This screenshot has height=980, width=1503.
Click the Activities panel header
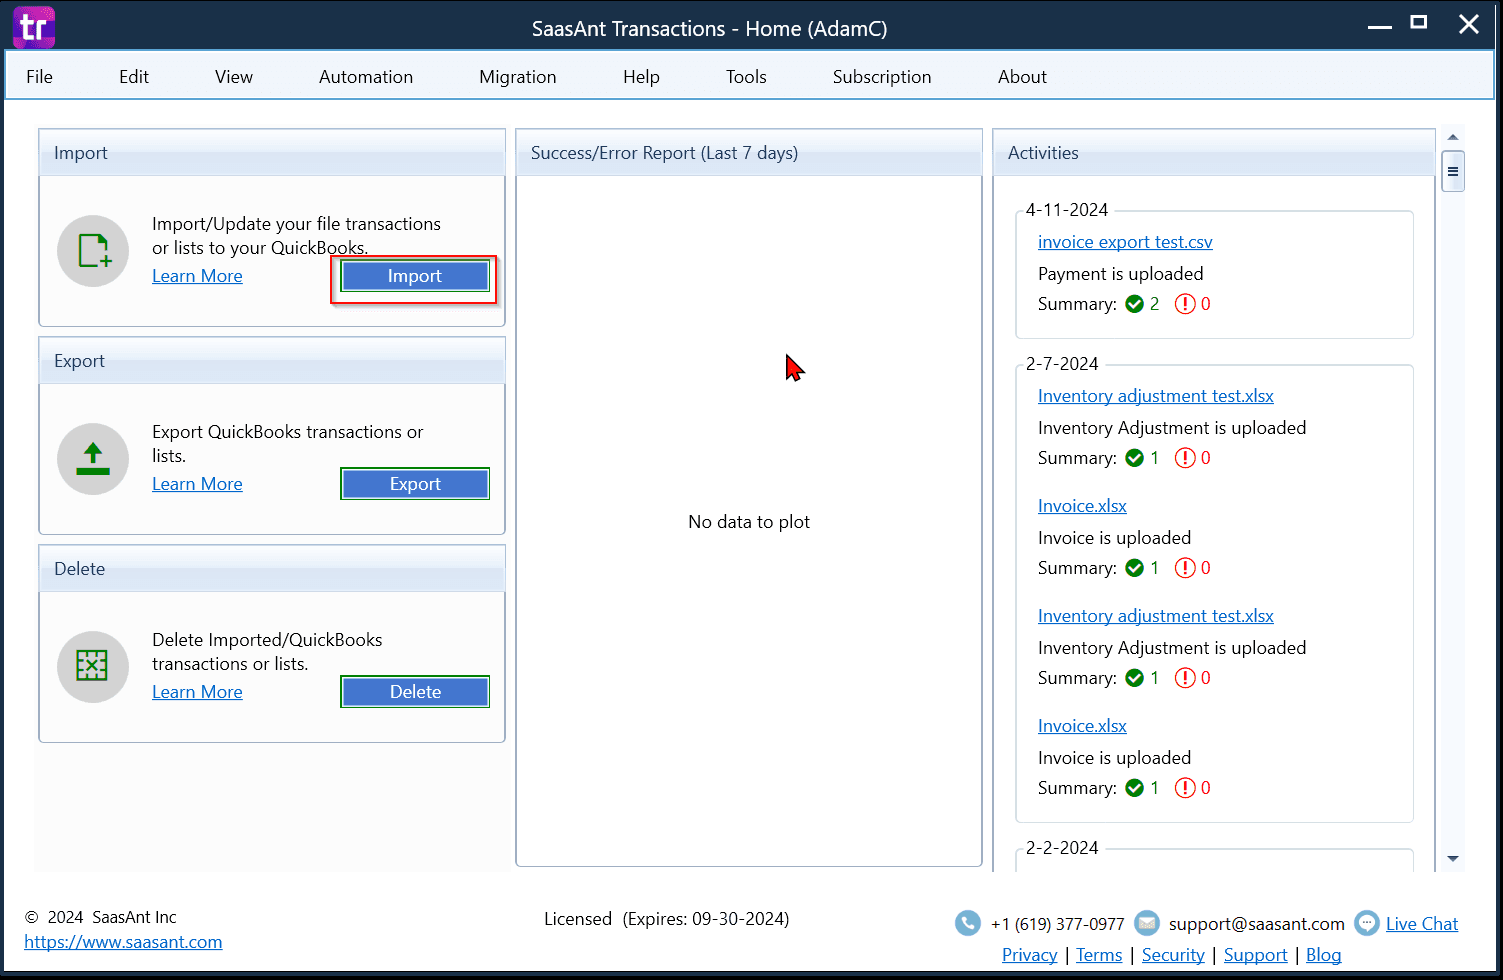click(x=1214, y=153)
